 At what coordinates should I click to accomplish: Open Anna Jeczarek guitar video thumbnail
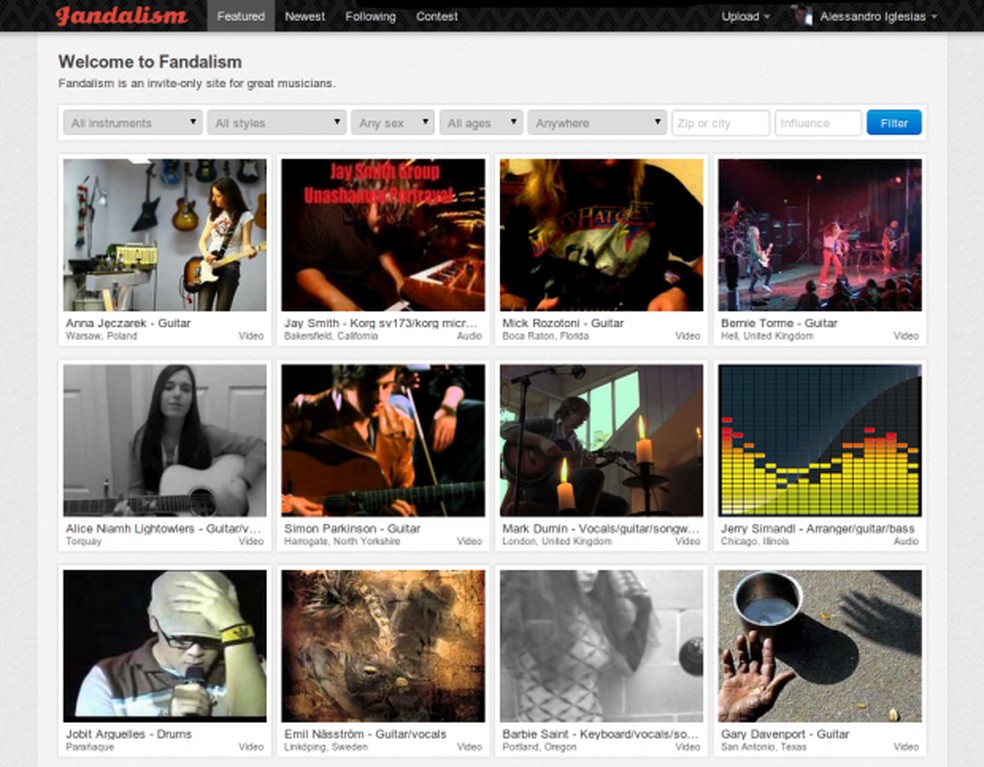click(x=165, y=235)
